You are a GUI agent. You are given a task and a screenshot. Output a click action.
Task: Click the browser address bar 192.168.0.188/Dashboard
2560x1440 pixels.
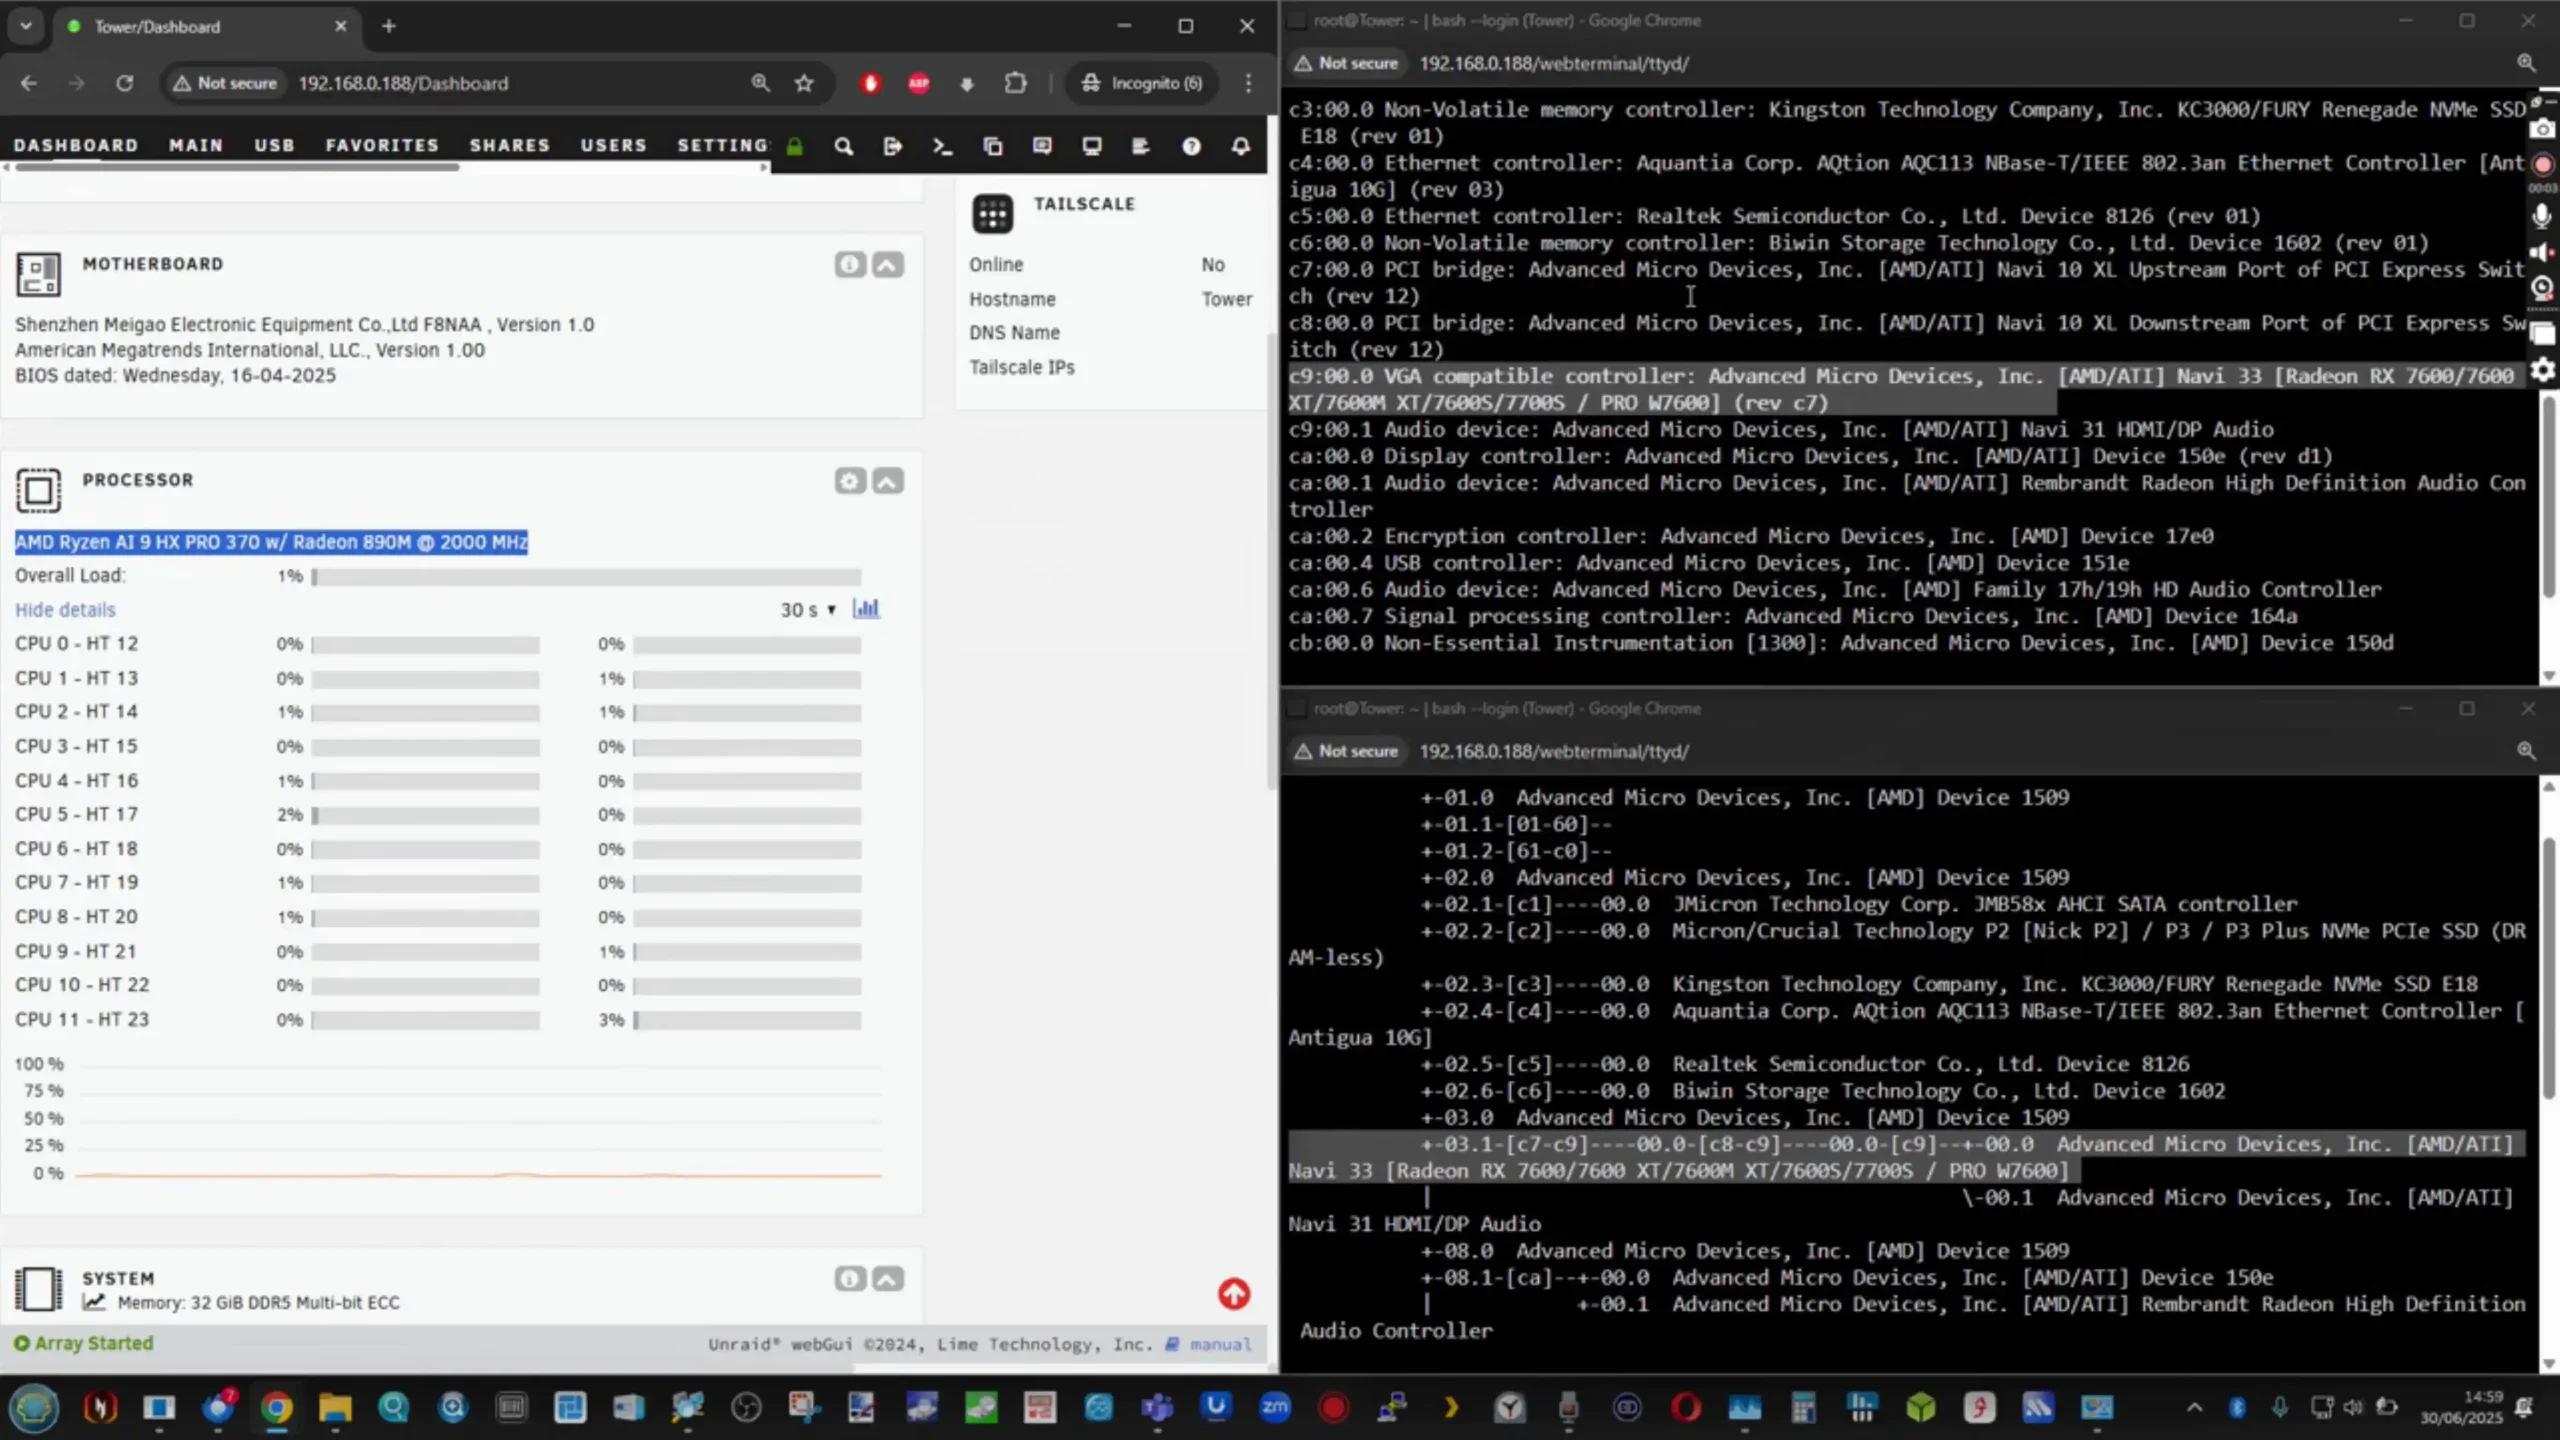tap(403, 83)
